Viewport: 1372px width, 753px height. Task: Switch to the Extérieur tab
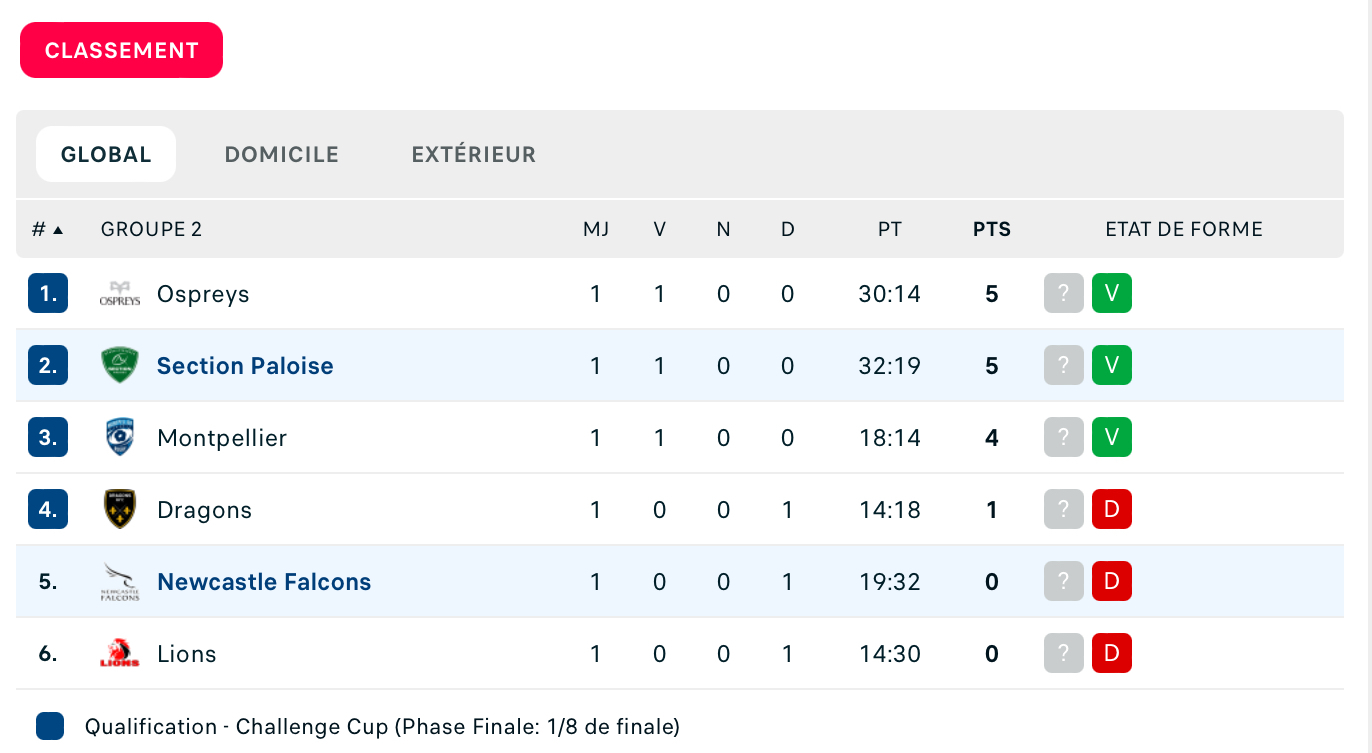point(474,154)
